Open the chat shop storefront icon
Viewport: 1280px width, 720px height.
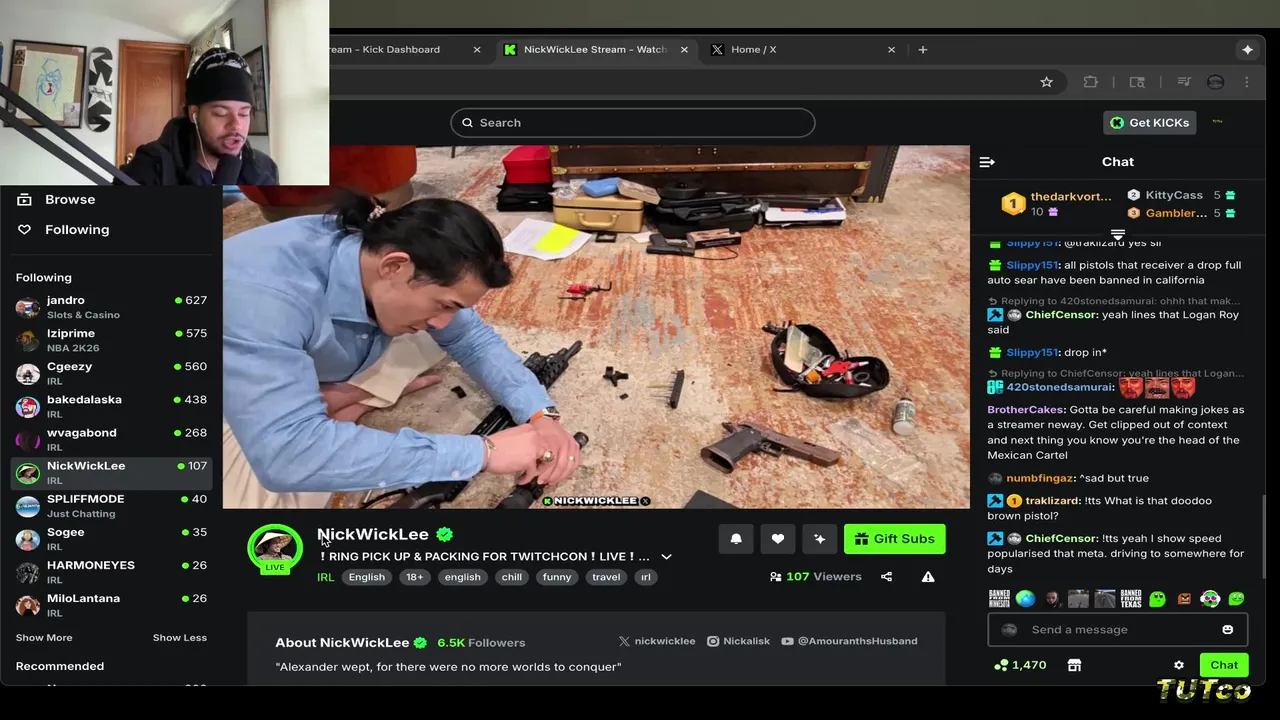point(1074,665)
